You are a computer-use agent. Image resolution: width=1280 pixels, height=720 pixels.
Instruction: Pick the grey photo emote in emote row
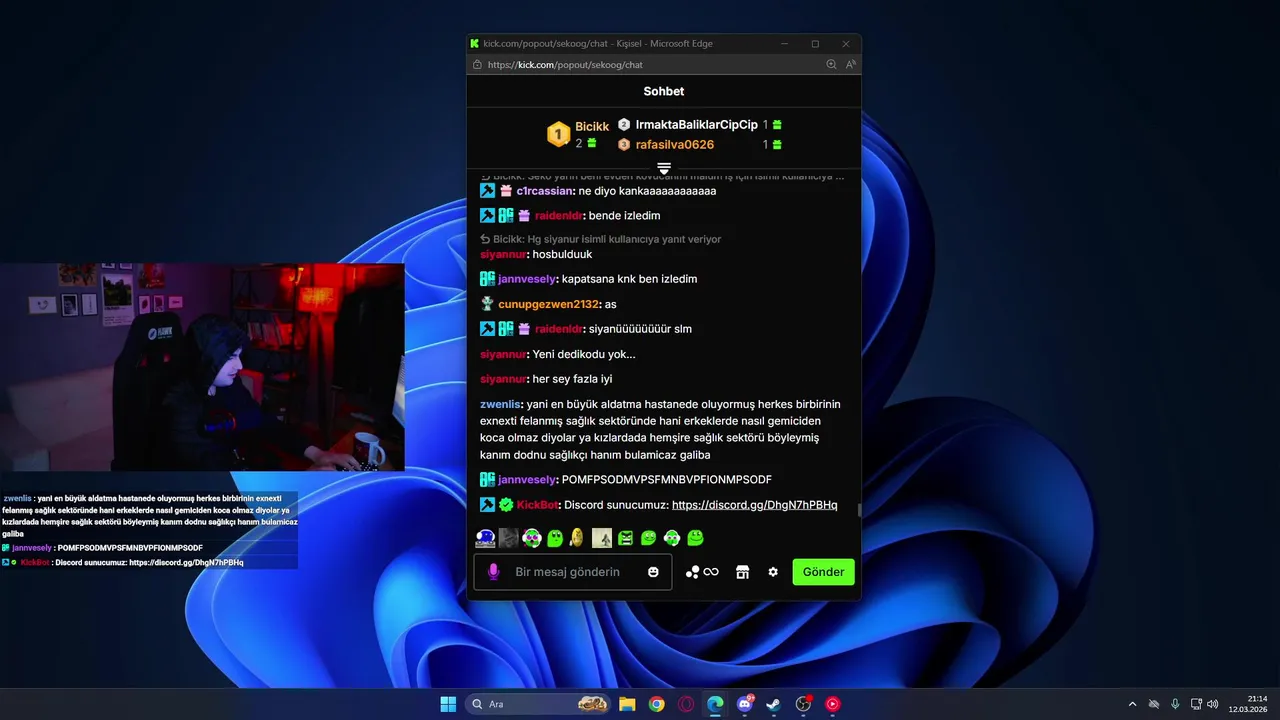[509, 538]
